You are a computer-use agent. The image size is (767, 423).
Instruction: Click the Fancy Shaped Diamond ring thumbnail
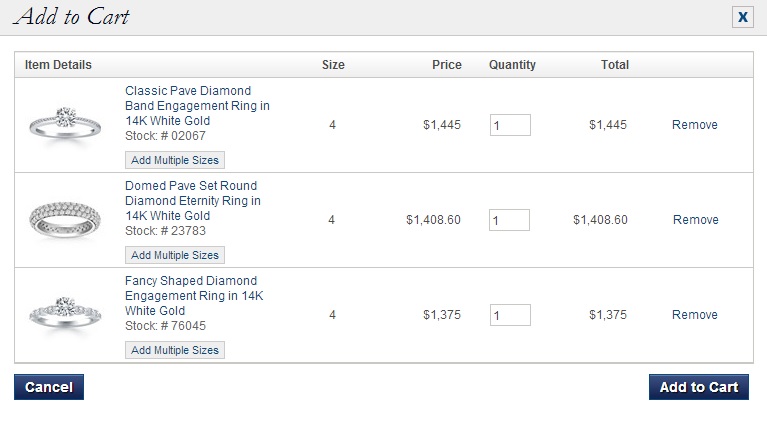65,314
